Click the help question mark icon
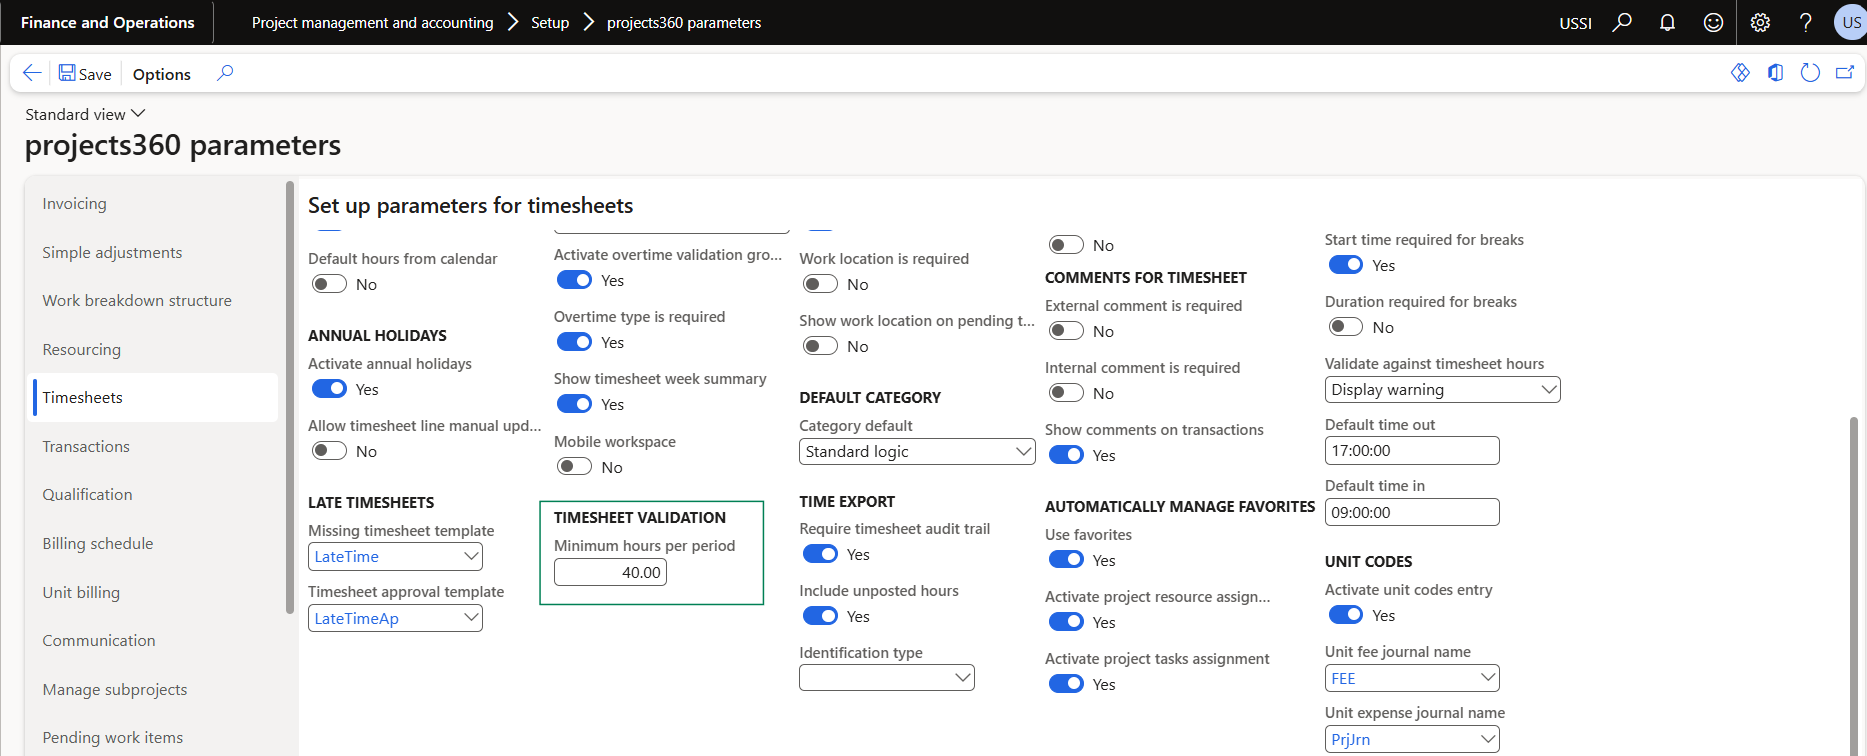This screenshot has width=1867, height=756. [x=1805, y=22]
